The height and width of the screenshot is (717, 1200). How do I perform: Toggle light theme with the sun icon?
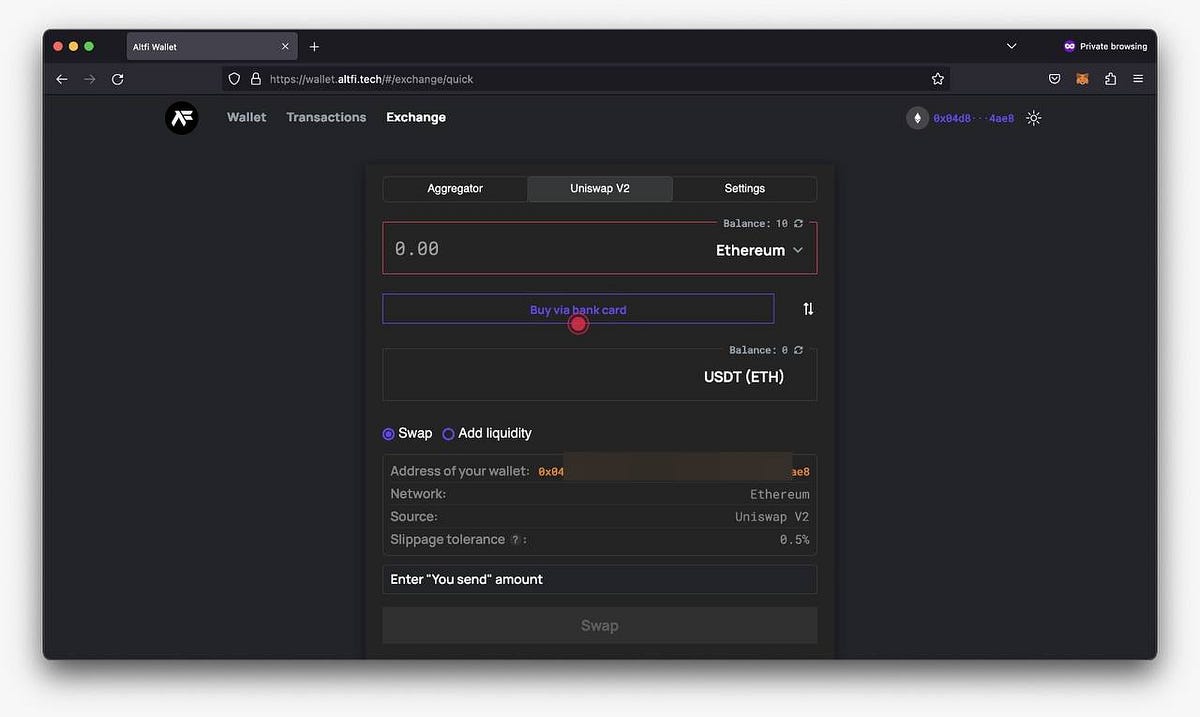coord(1034,117)
